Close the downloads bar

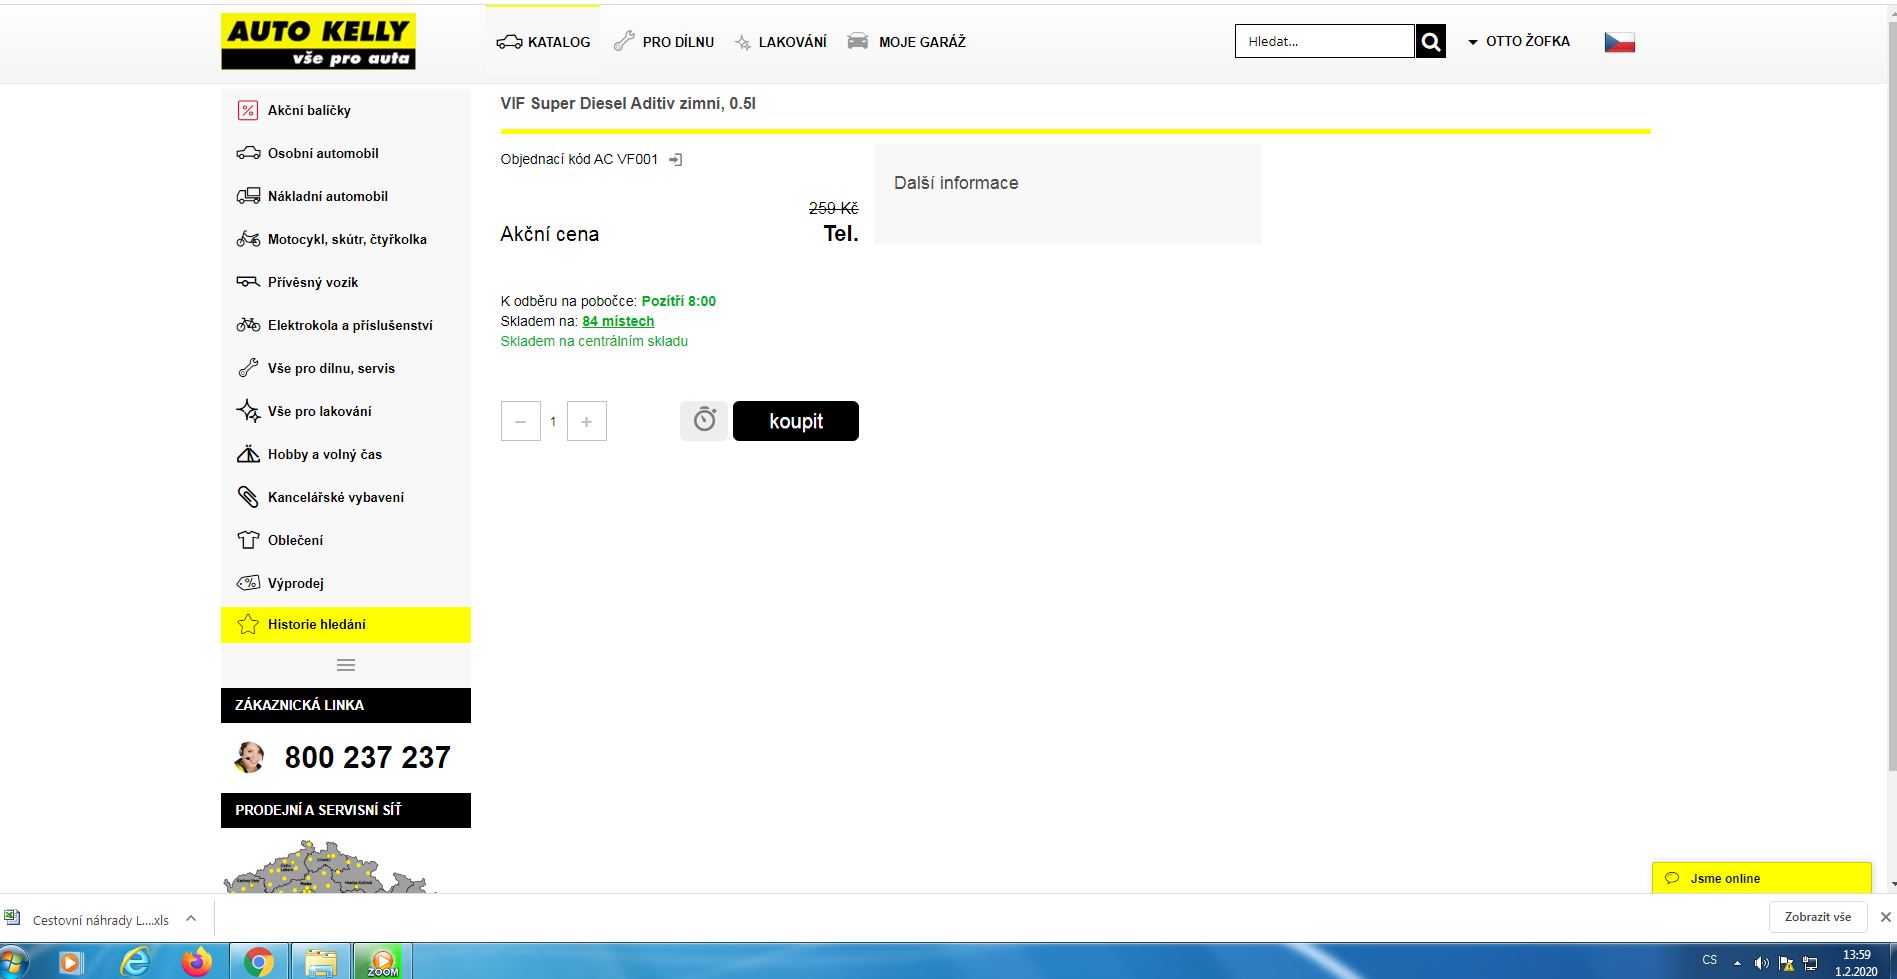(1885, 917)
